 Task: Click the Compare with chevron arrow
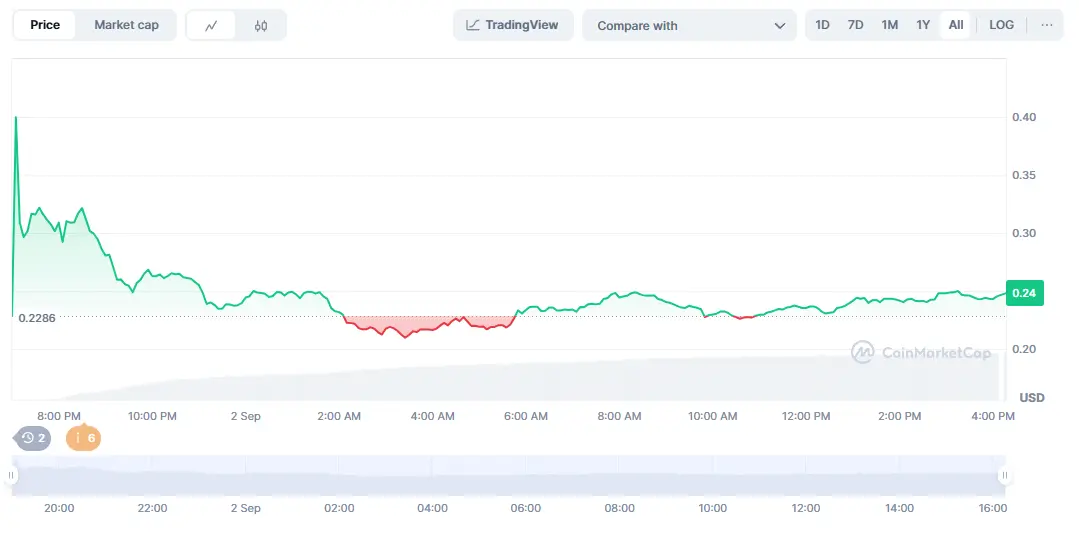780,26
